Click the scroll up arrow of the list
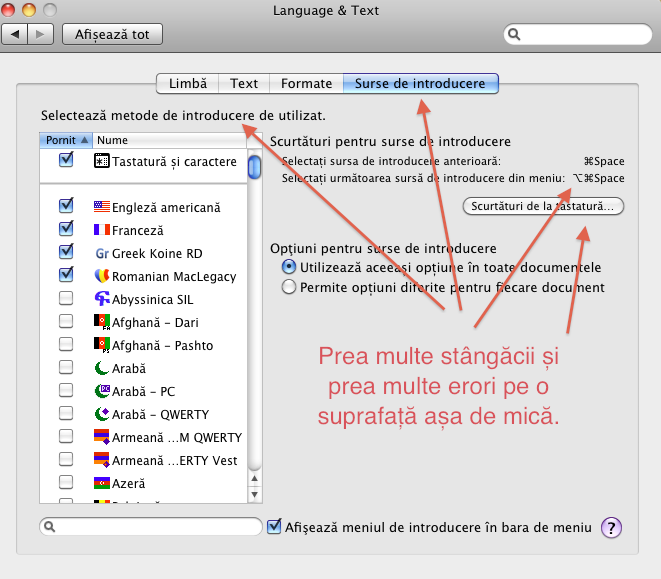This screenshot has width=661, height=579. [x=254, y=478]
